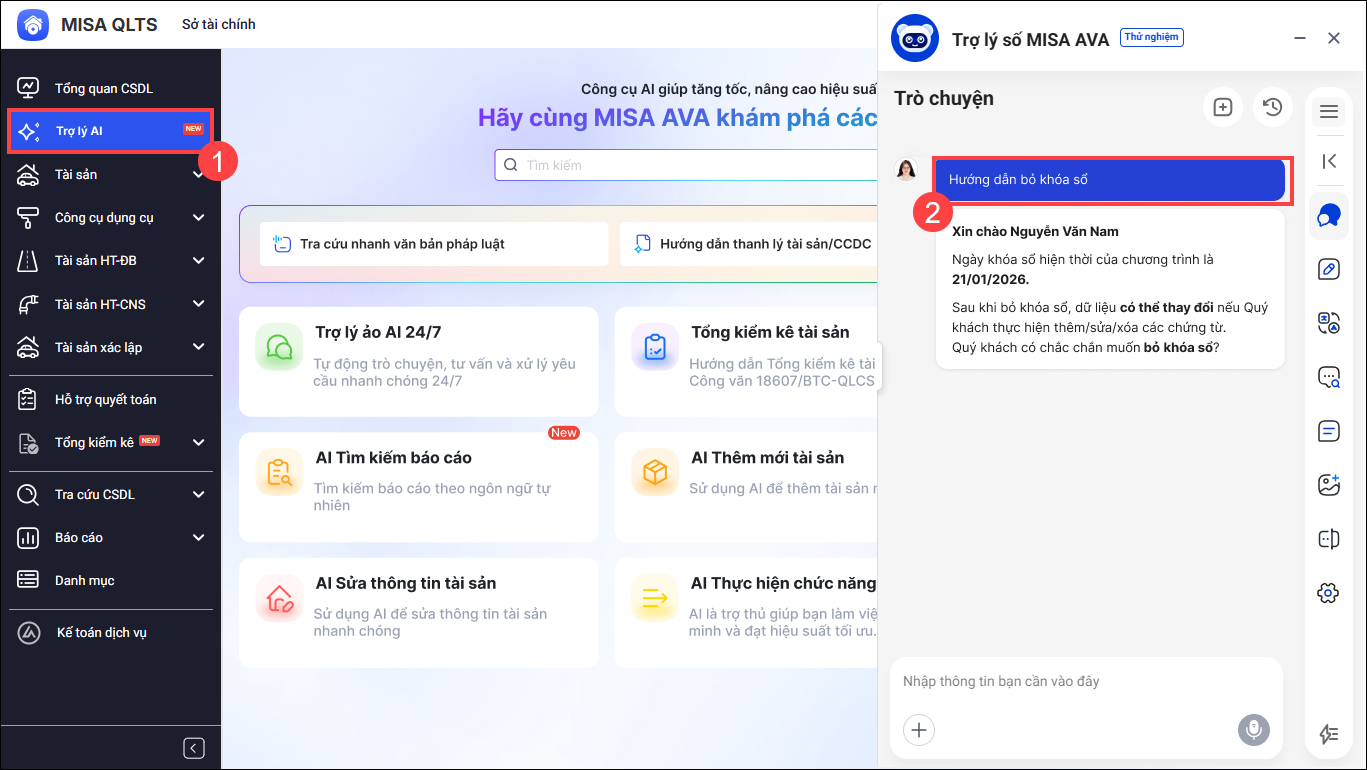Screen dimensions: 1367x770
Task: Click the Danh mục list icon
Action: pos(28,580)
